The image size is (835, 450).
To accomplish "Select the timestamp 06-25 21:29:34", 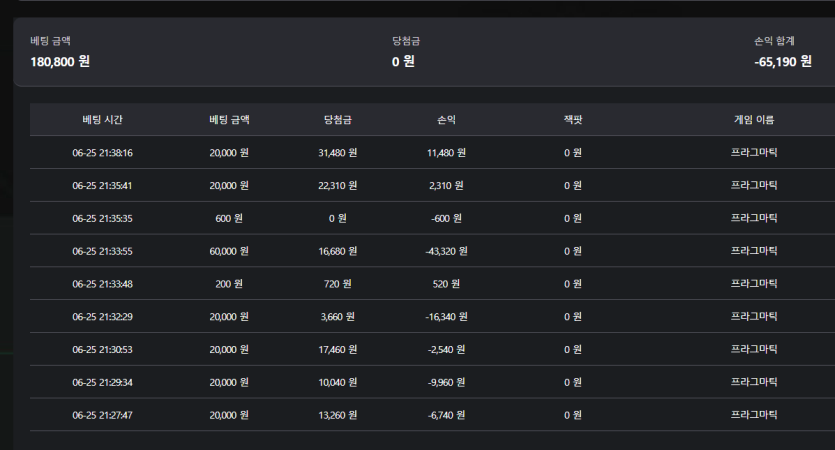I will point(102,382).
